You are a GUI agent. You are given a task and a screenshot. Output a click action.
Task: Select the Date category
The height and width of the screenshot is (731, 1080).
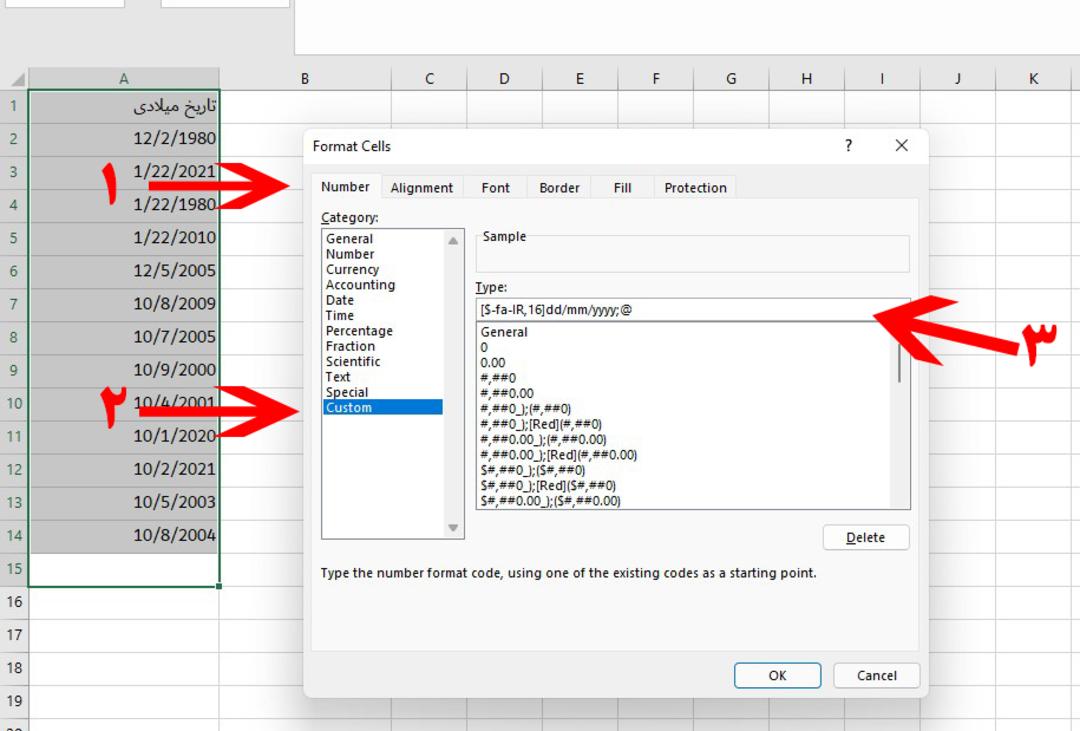pos(340,300)
